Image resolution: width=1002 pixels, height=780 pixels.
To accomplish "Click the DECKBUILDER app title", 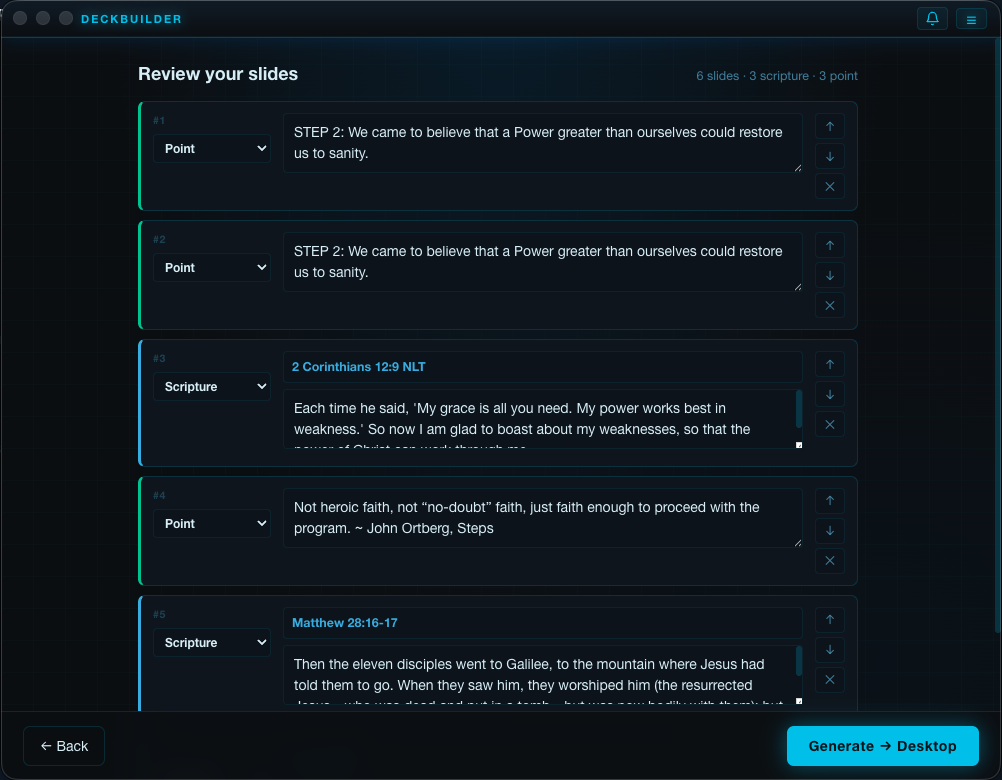I will (x=131, y=19).
